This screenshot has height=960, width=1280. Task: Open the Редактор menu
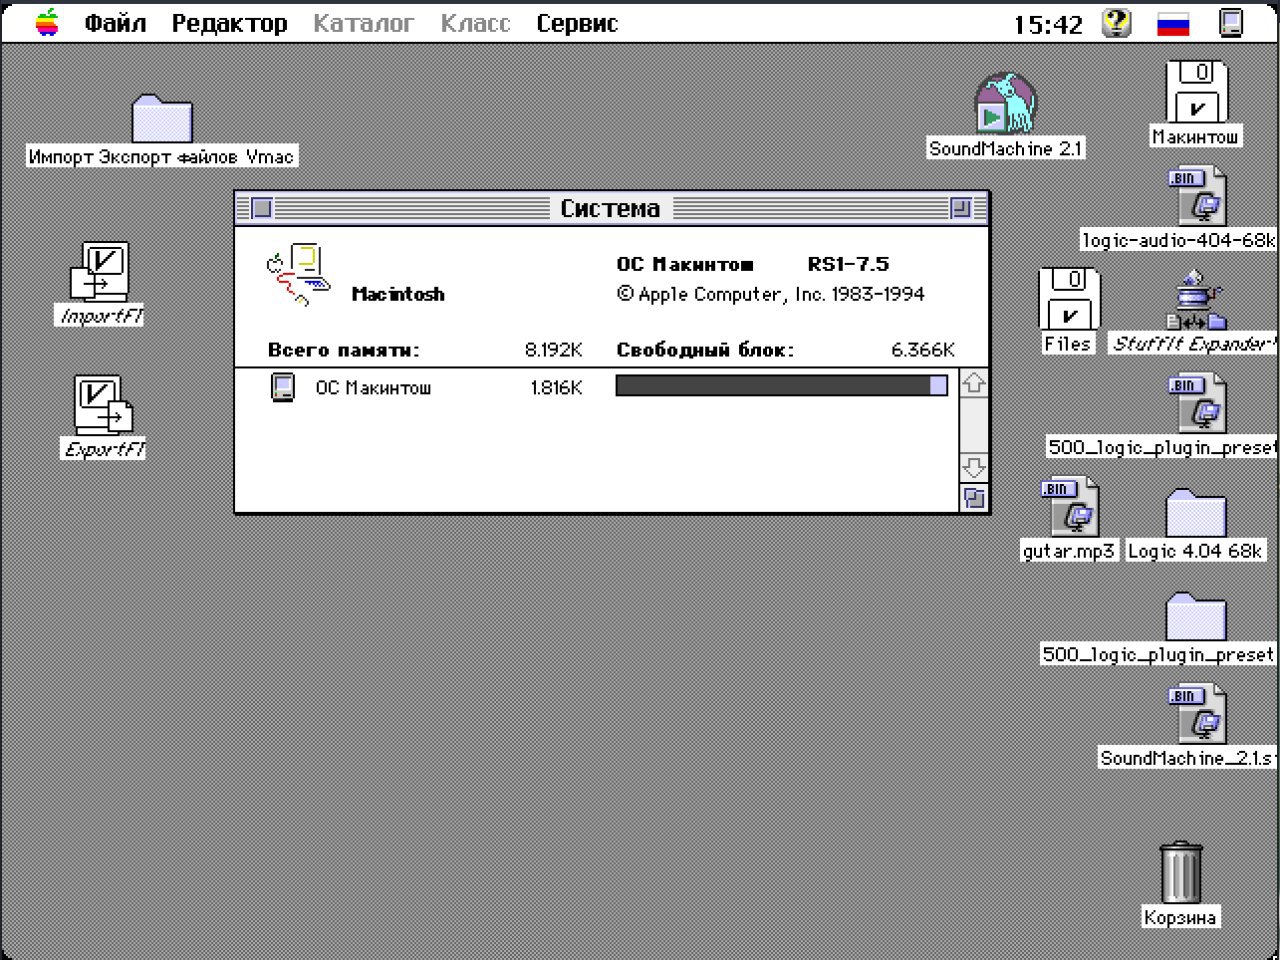pyautogui.click(x=229, y=23)
